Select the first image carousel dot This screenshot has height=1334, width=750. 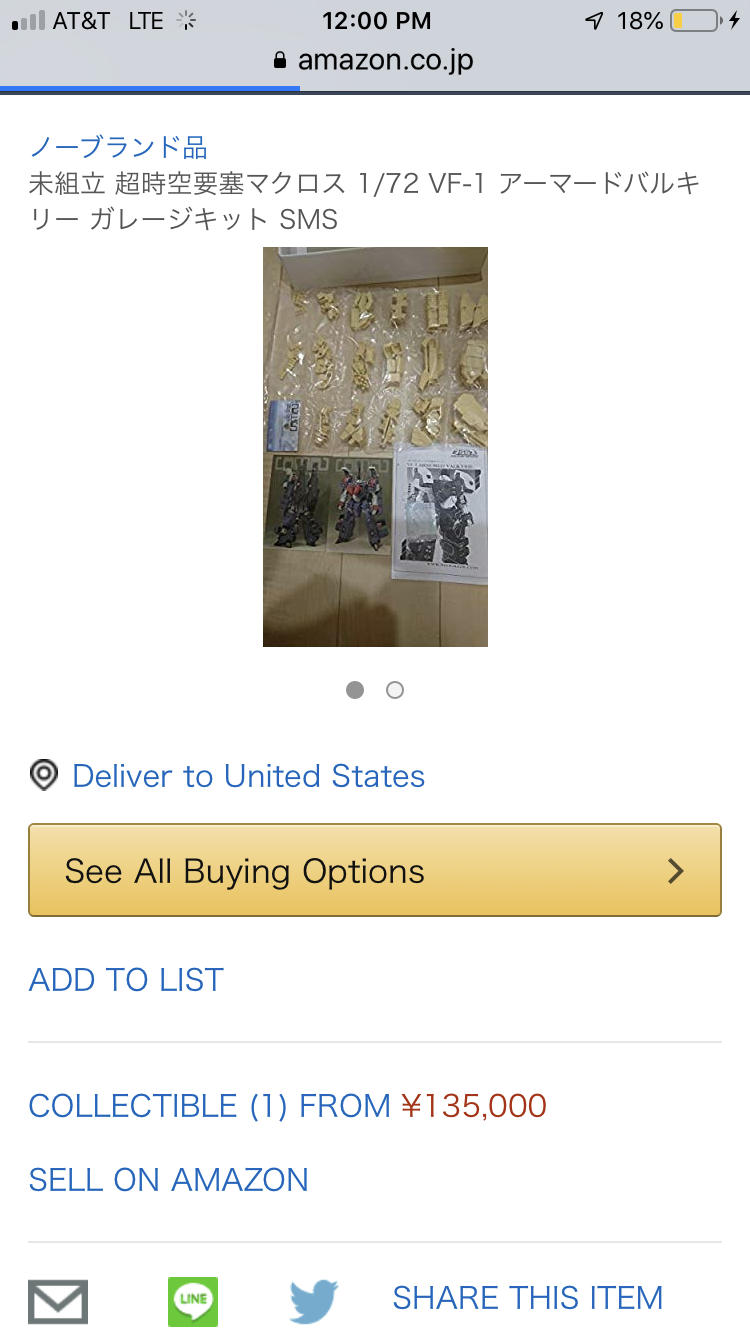tap(355, 690)
